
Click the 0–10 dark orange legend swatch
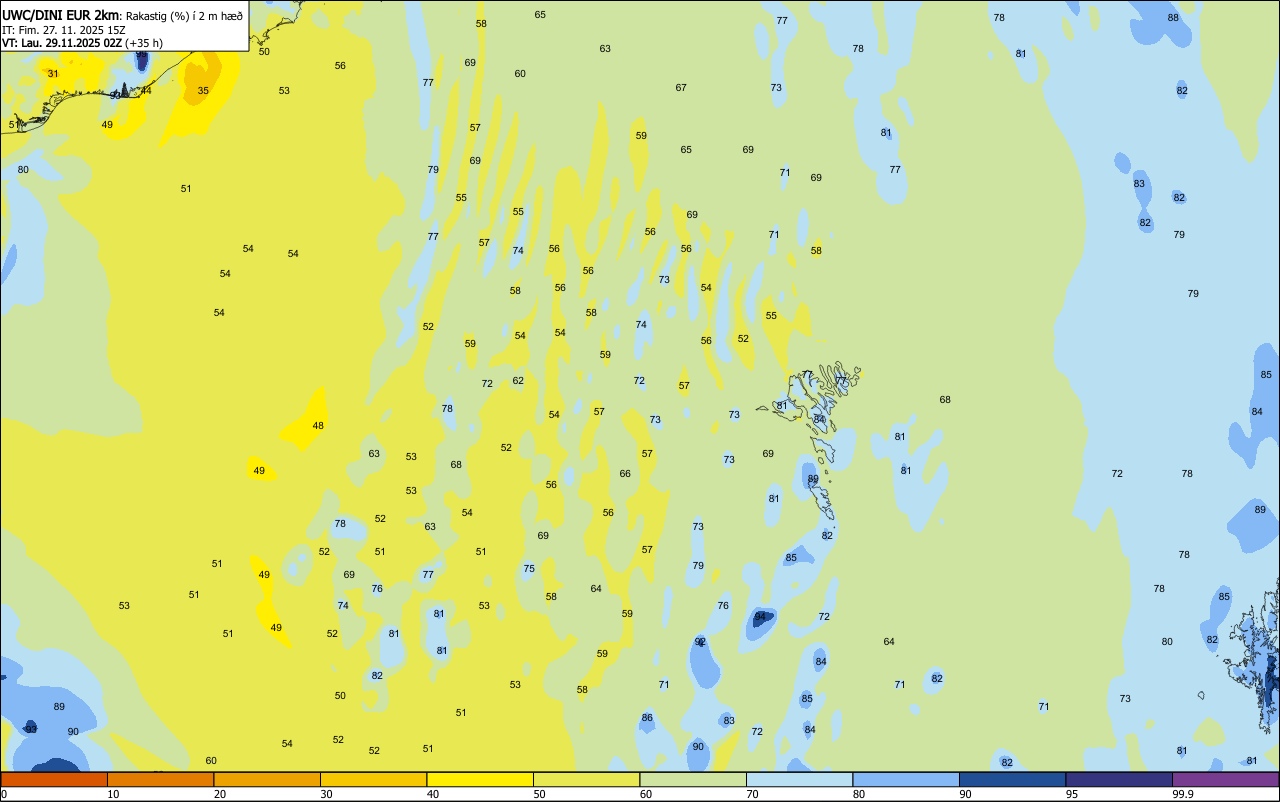[x=54, y=779]
